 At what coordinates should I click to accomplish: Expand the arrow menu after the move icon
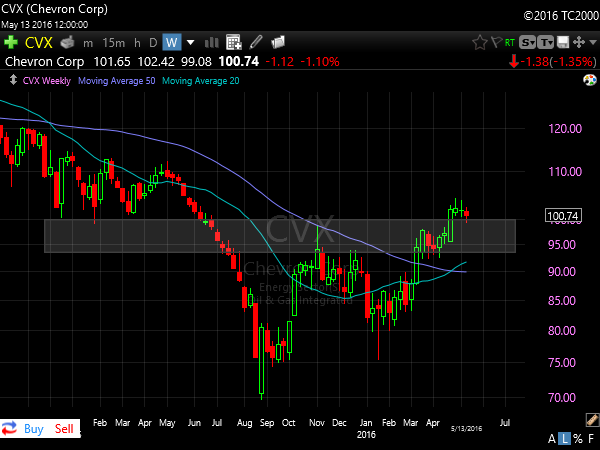[593, 42]
